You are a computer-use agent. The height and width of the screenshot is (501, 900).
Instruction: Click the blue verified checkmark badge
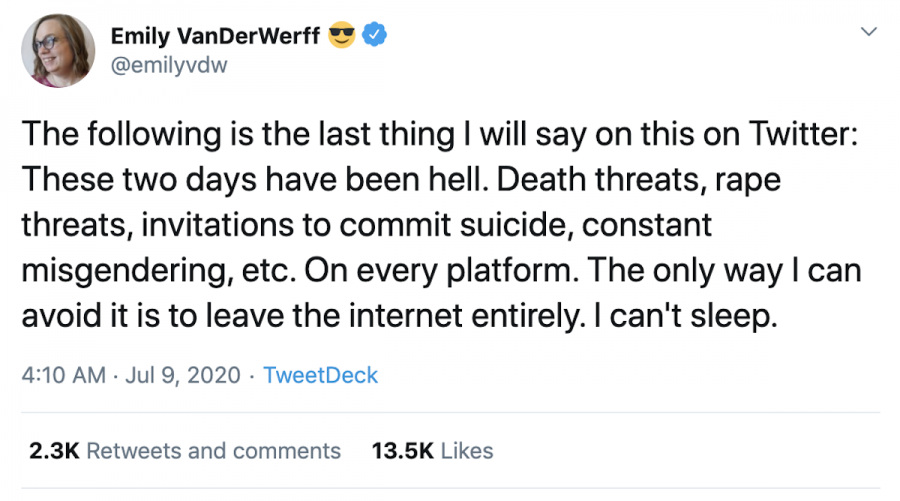pyautogui.click(x=374, y=37)
